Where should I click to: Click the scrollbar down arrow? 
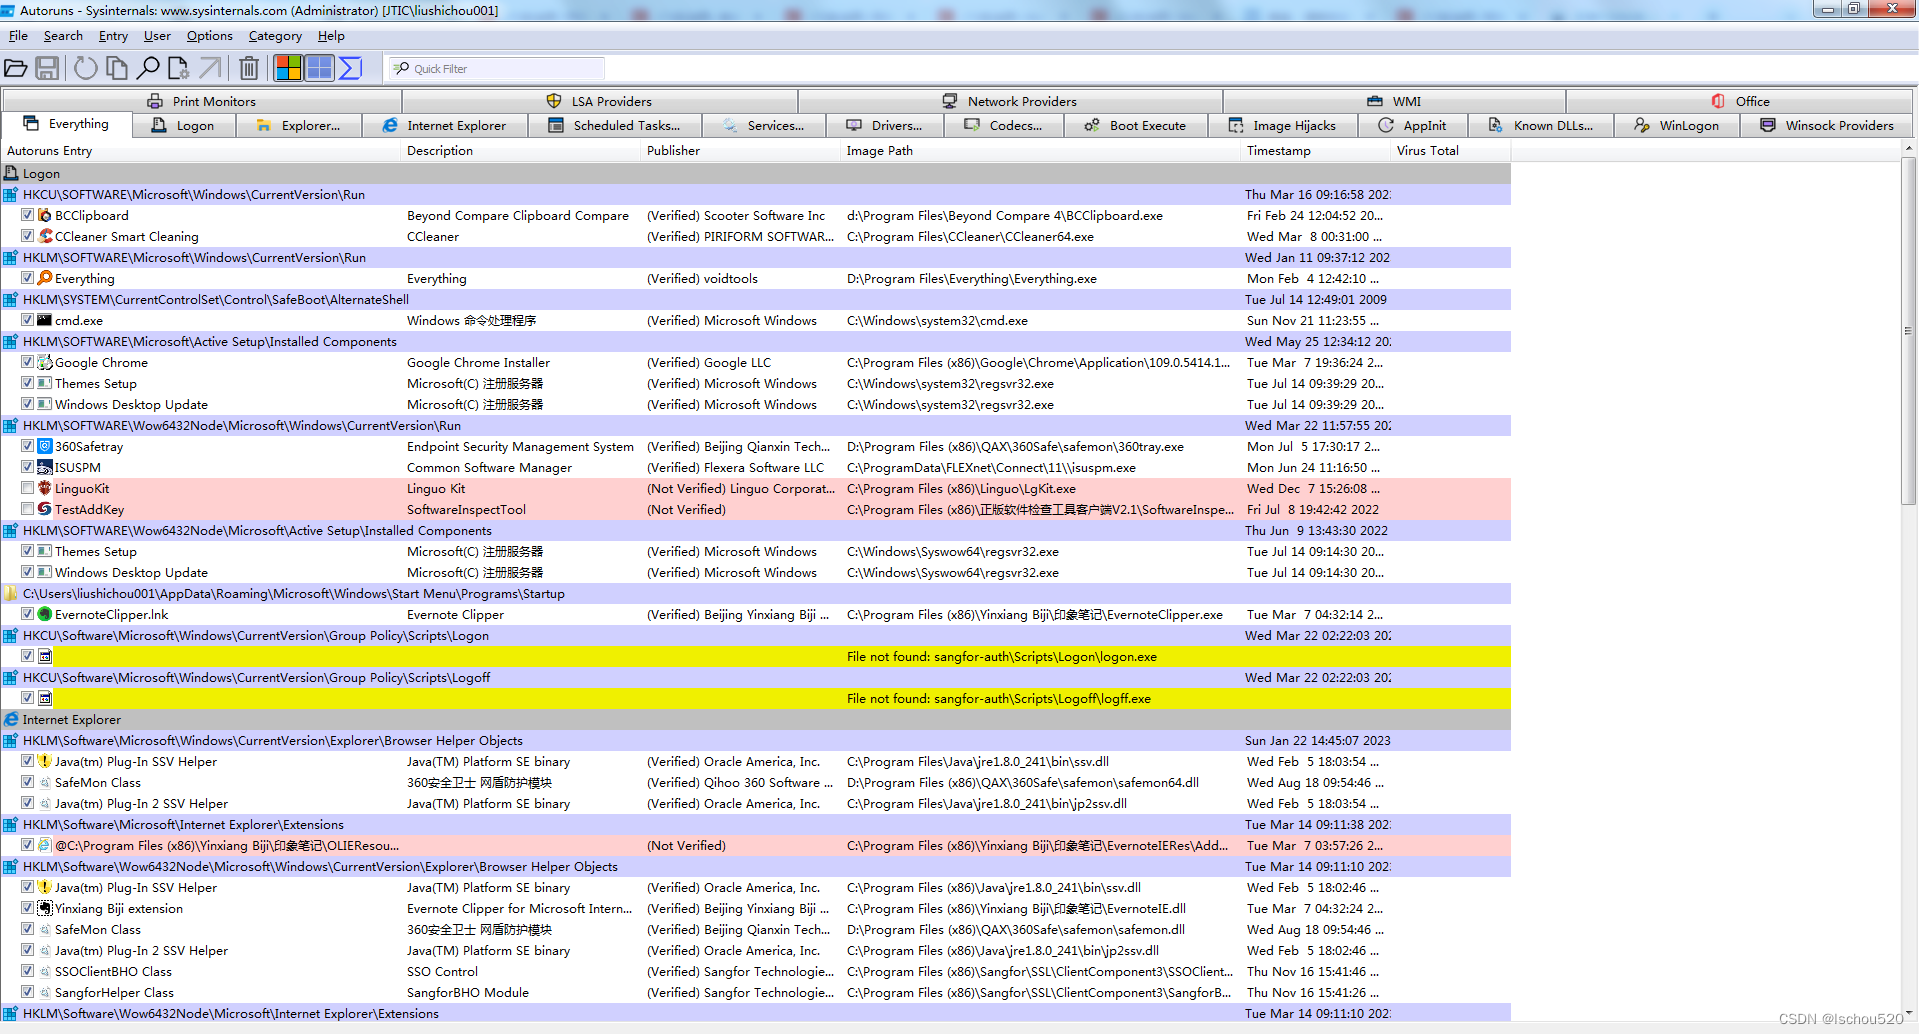coord(1909,1013)
